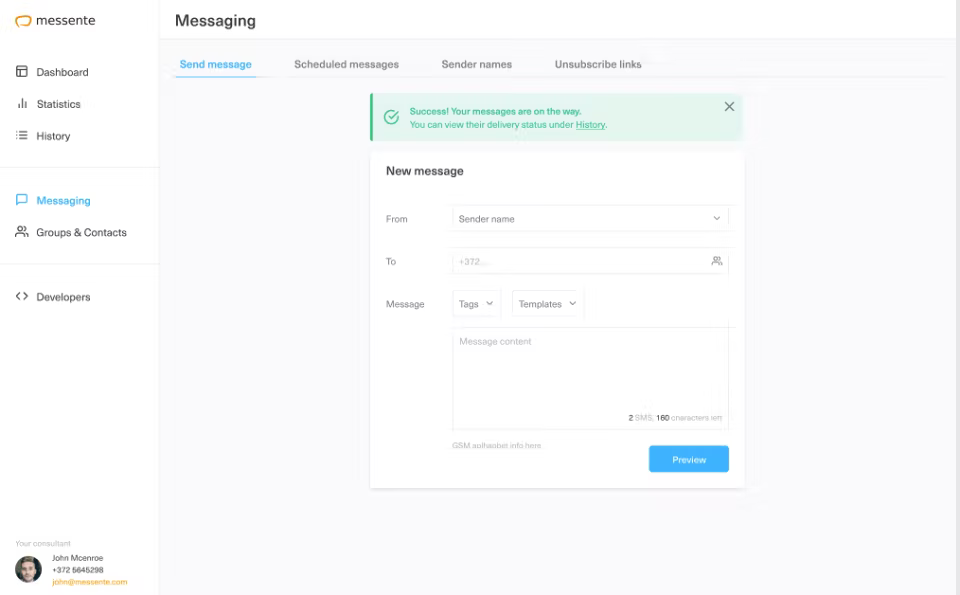Click the Messente logo
The image size is (960, 595).
pyautogui.click(x=55, y=20)
